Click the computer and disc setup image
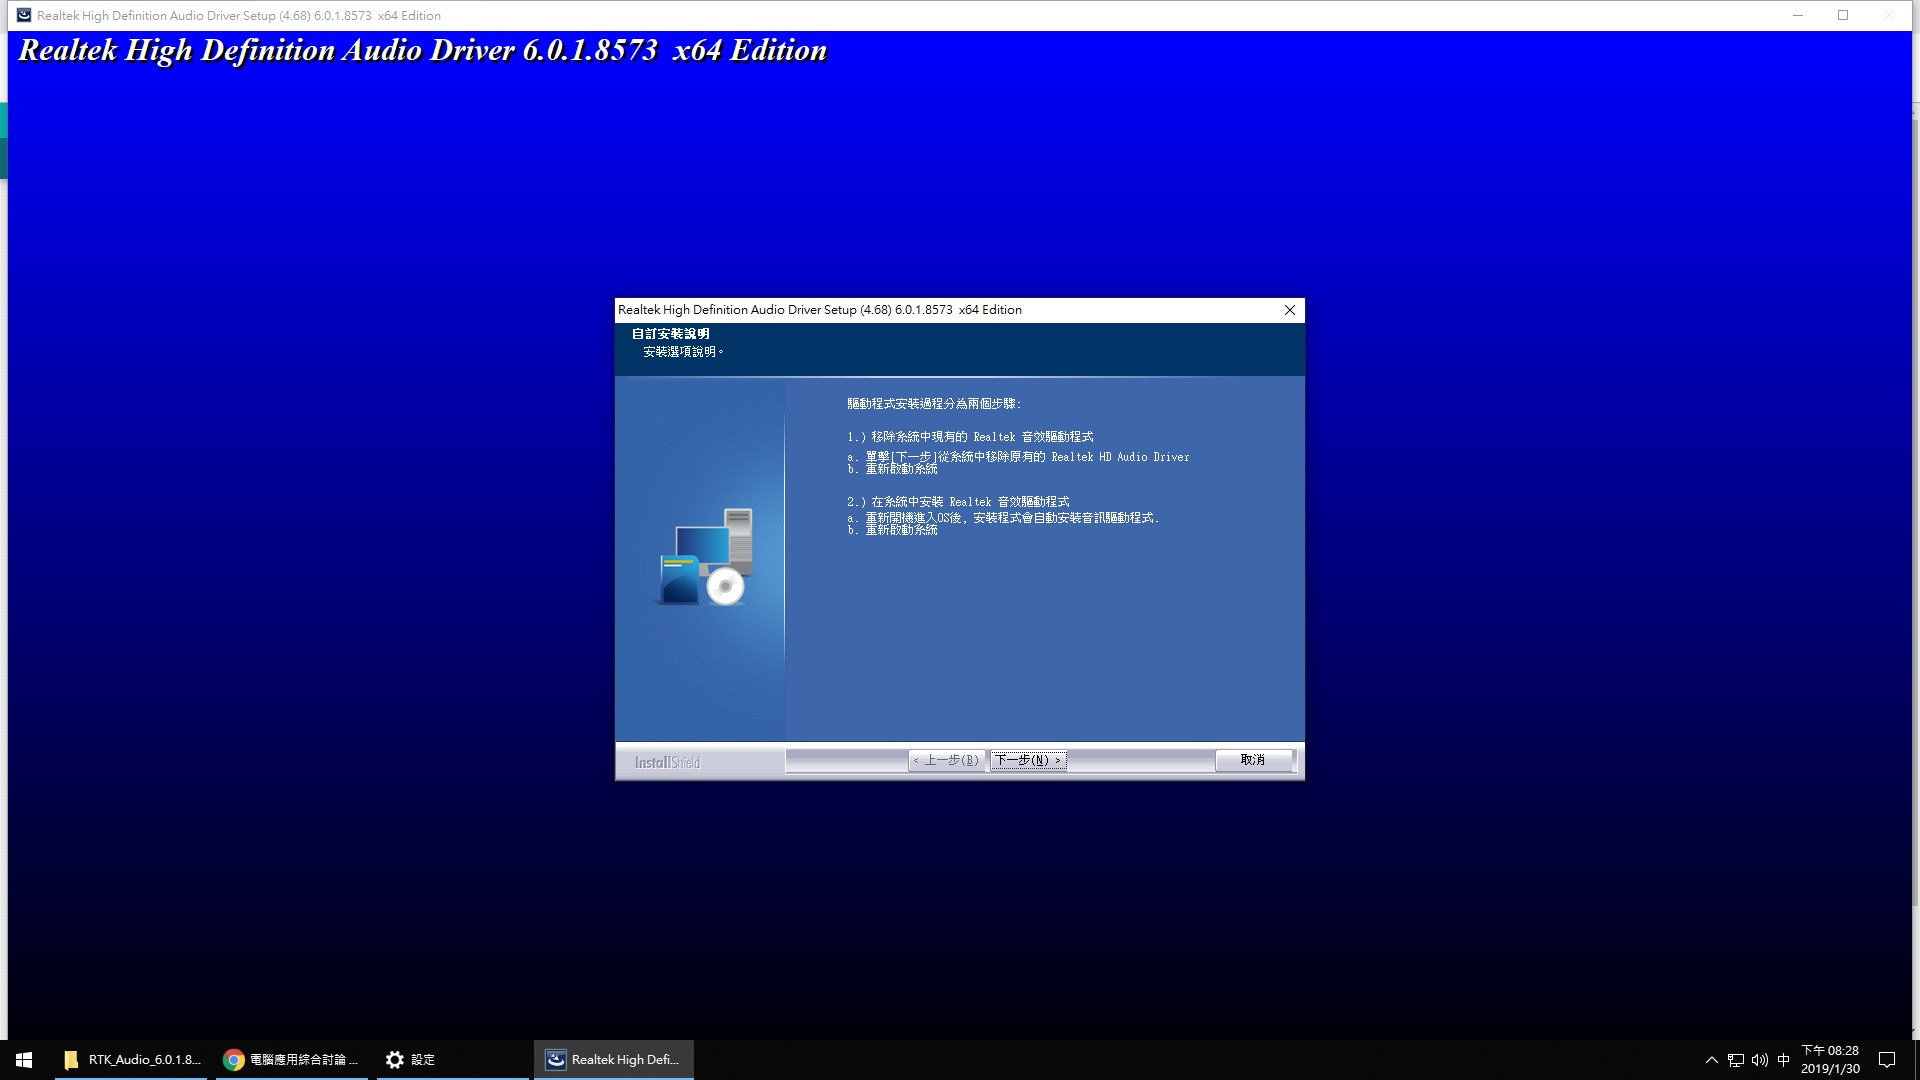Screen dimensions: 1920x1080 tap(704, 557)
